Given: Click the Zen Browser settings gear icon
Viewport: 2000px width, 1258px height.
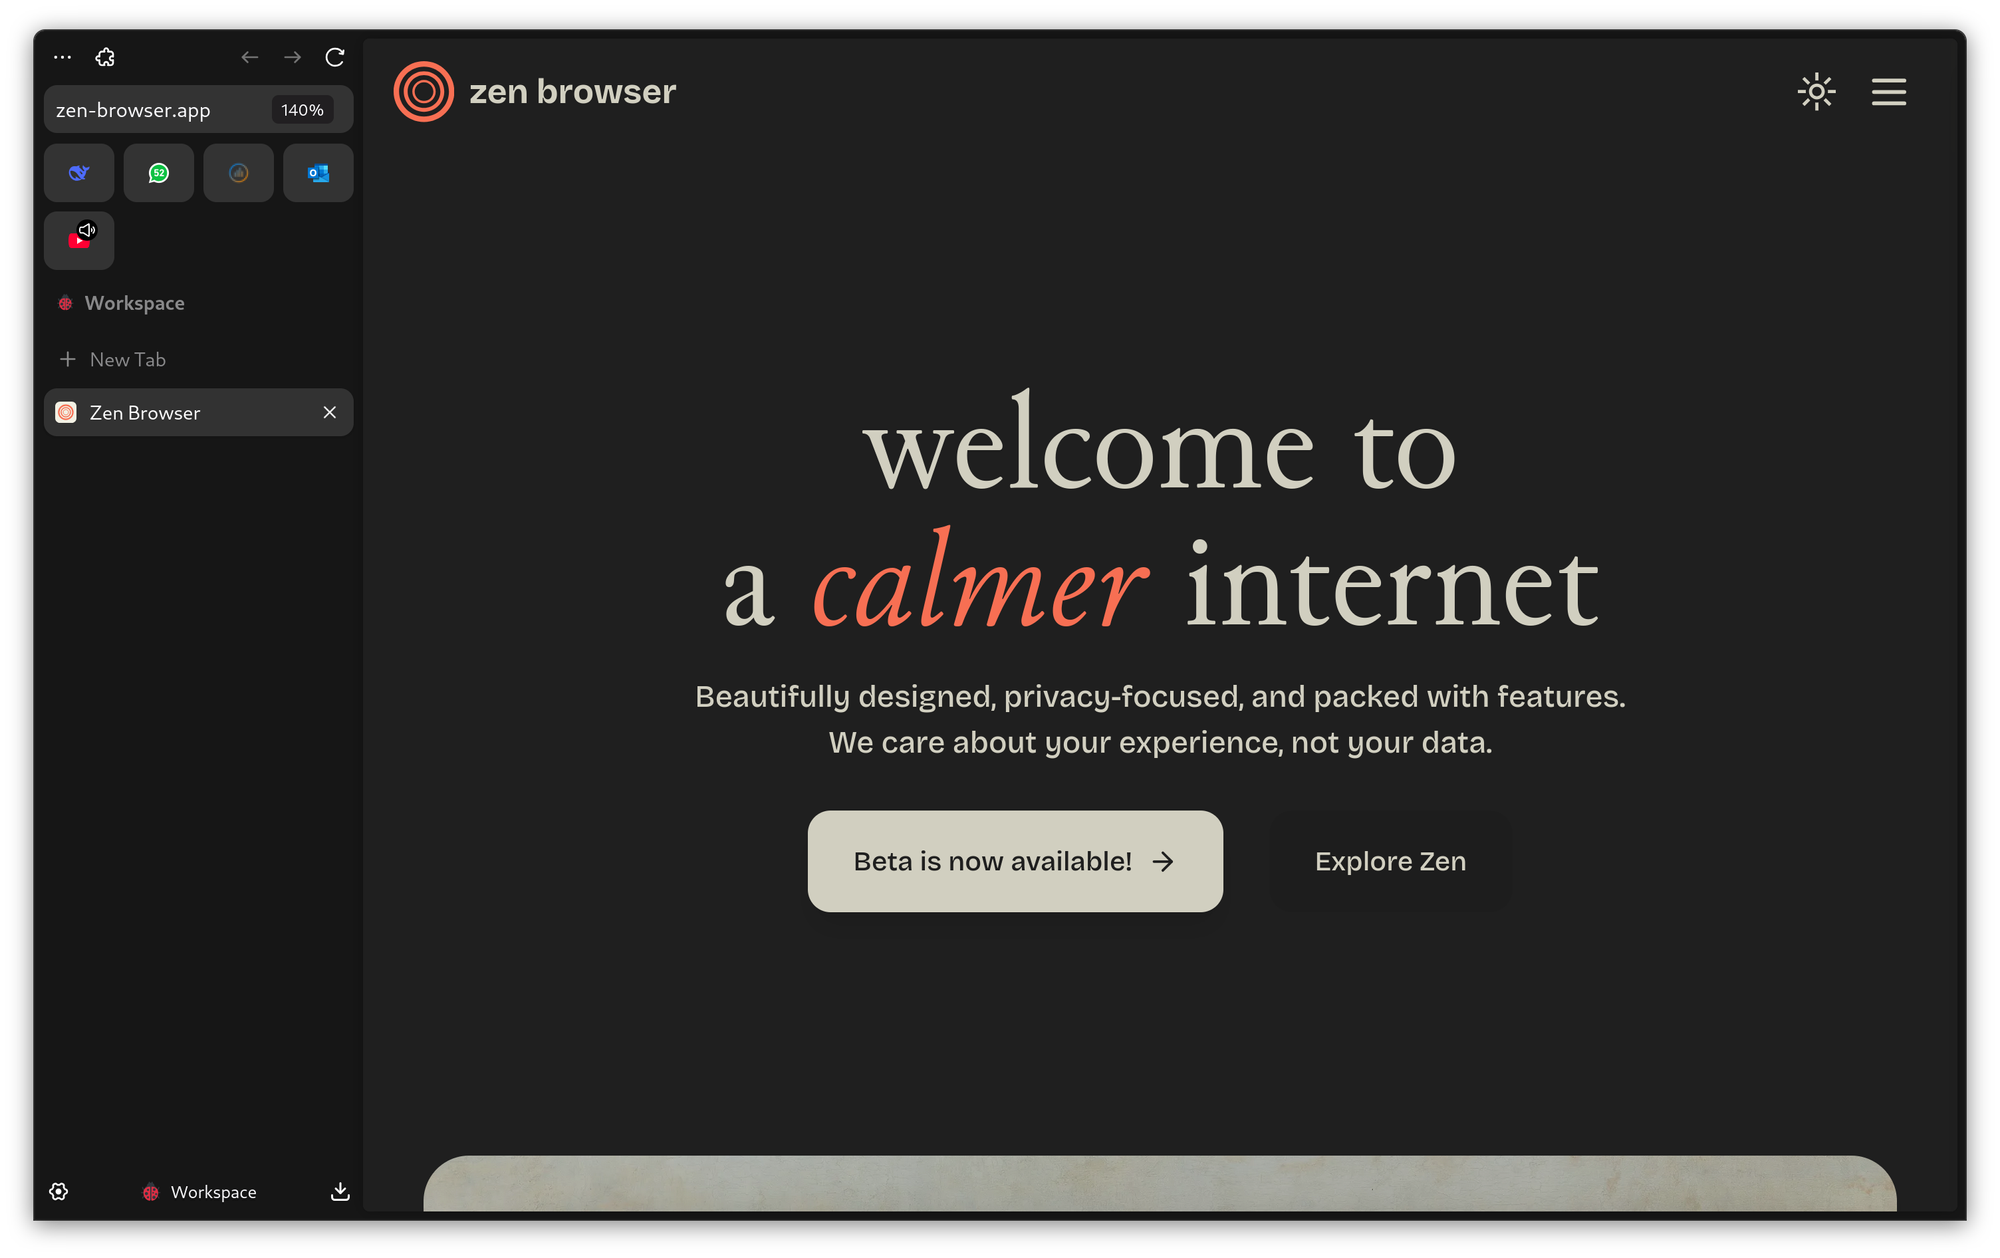Looking at the screenshot, I should click(x=58, y=1191).
